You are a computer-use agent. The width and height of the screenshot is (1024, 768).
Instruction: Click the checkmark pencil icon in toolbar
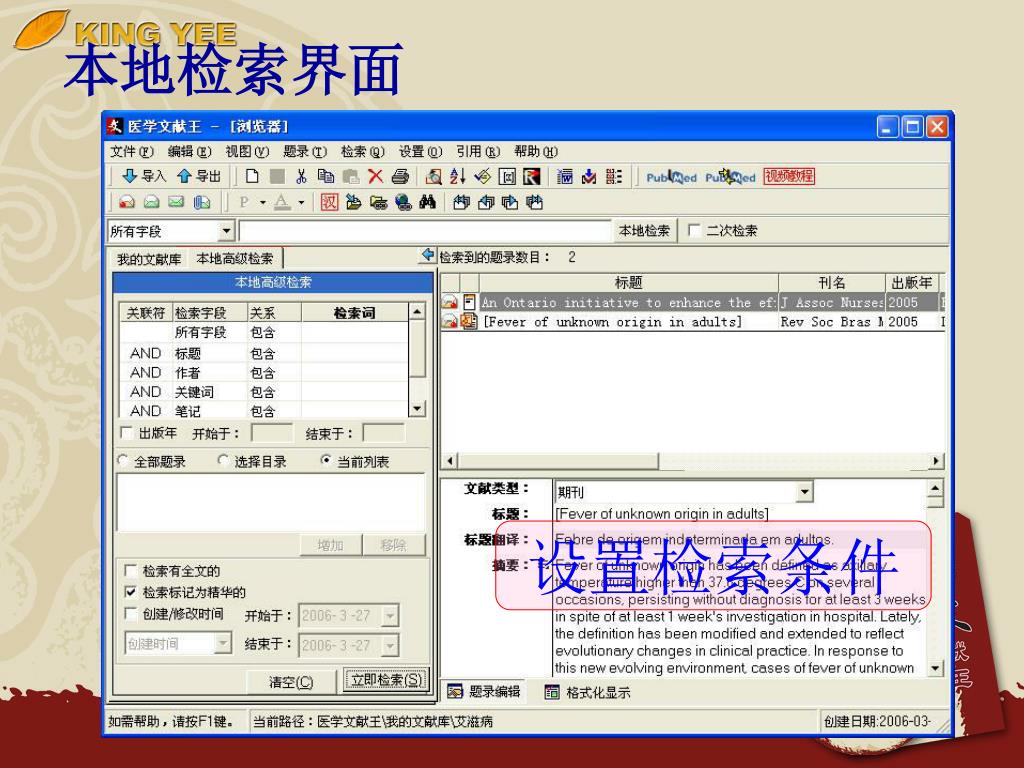click(483, 176)
